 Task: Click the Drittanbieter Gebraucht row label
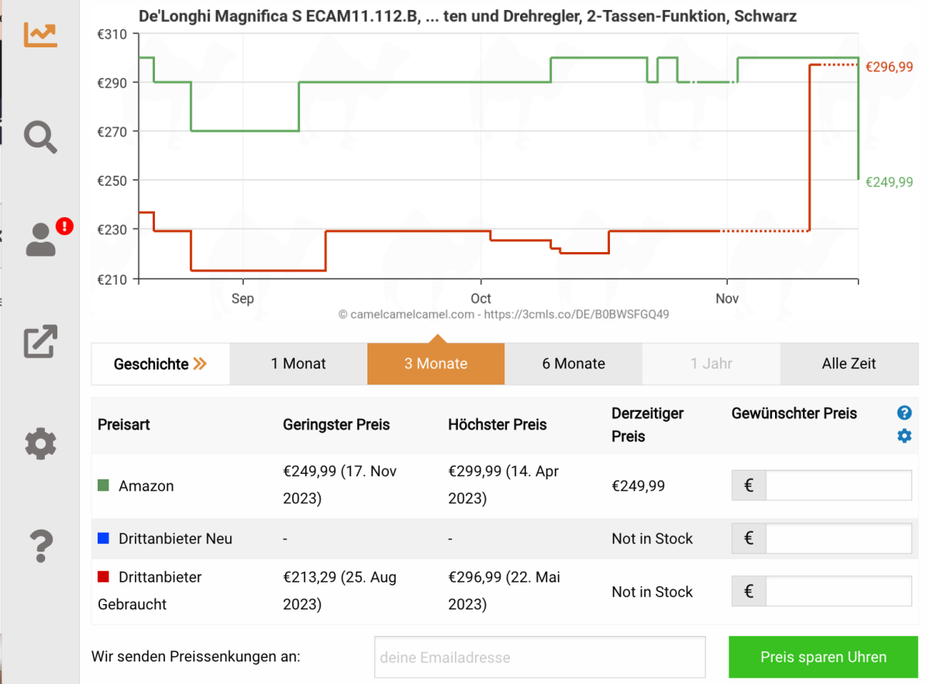tap(150, 591)
